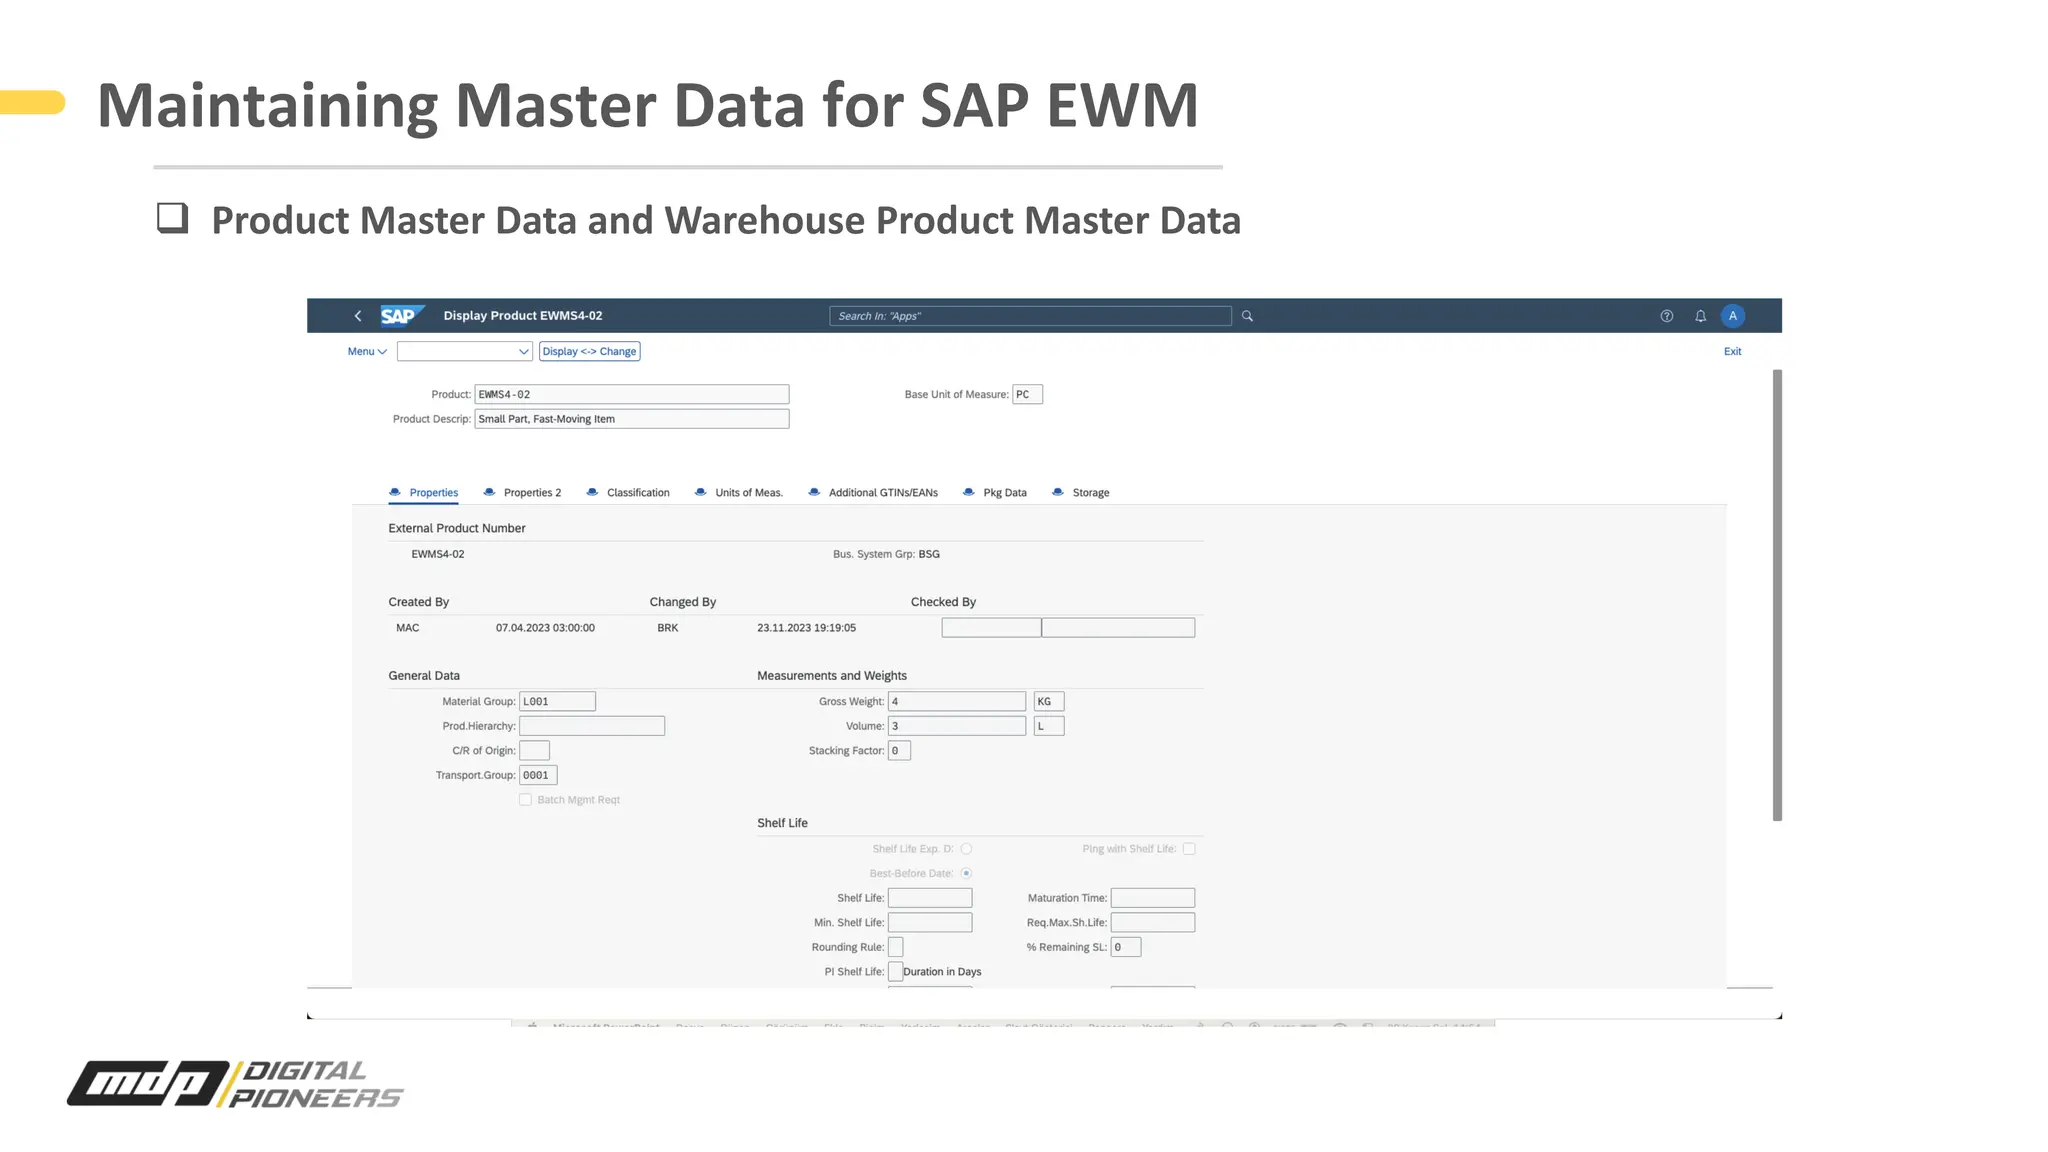The image size is (2048, 1152).
Task: Click the Prod.Hierarchy field
Action: tap(592, 727)
